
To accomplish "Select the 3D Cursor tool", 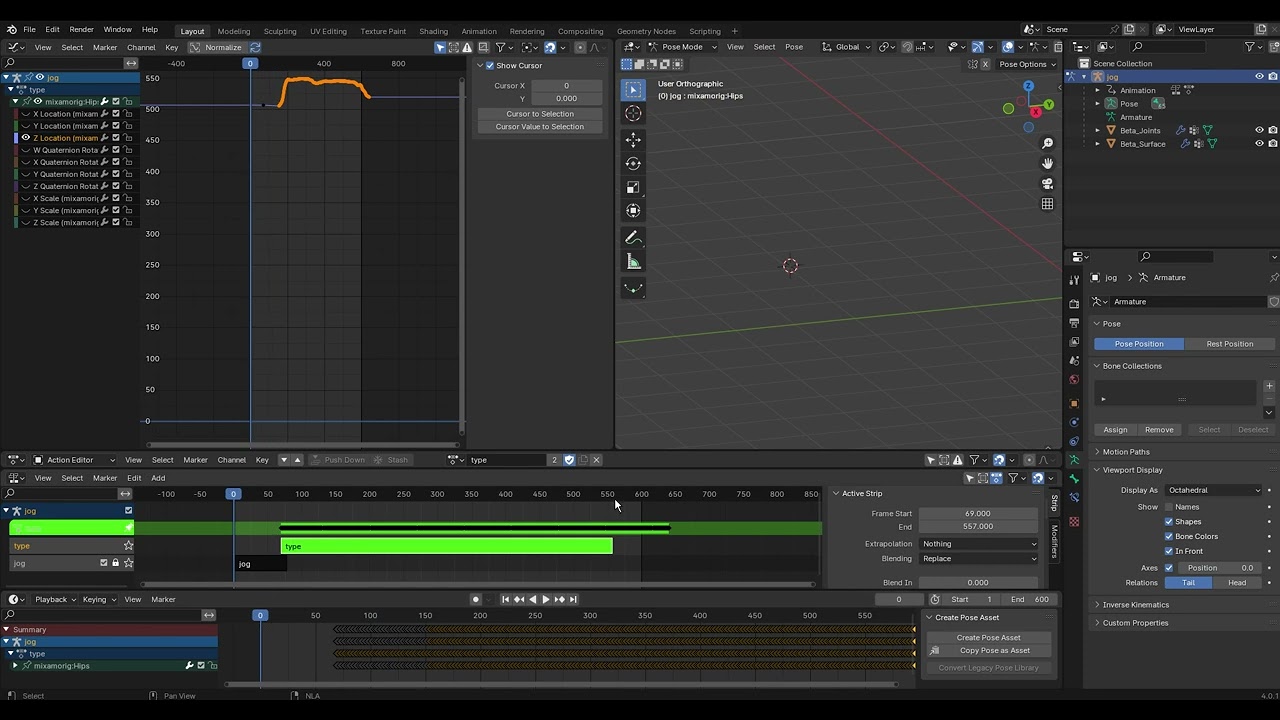I will [633, 113].
